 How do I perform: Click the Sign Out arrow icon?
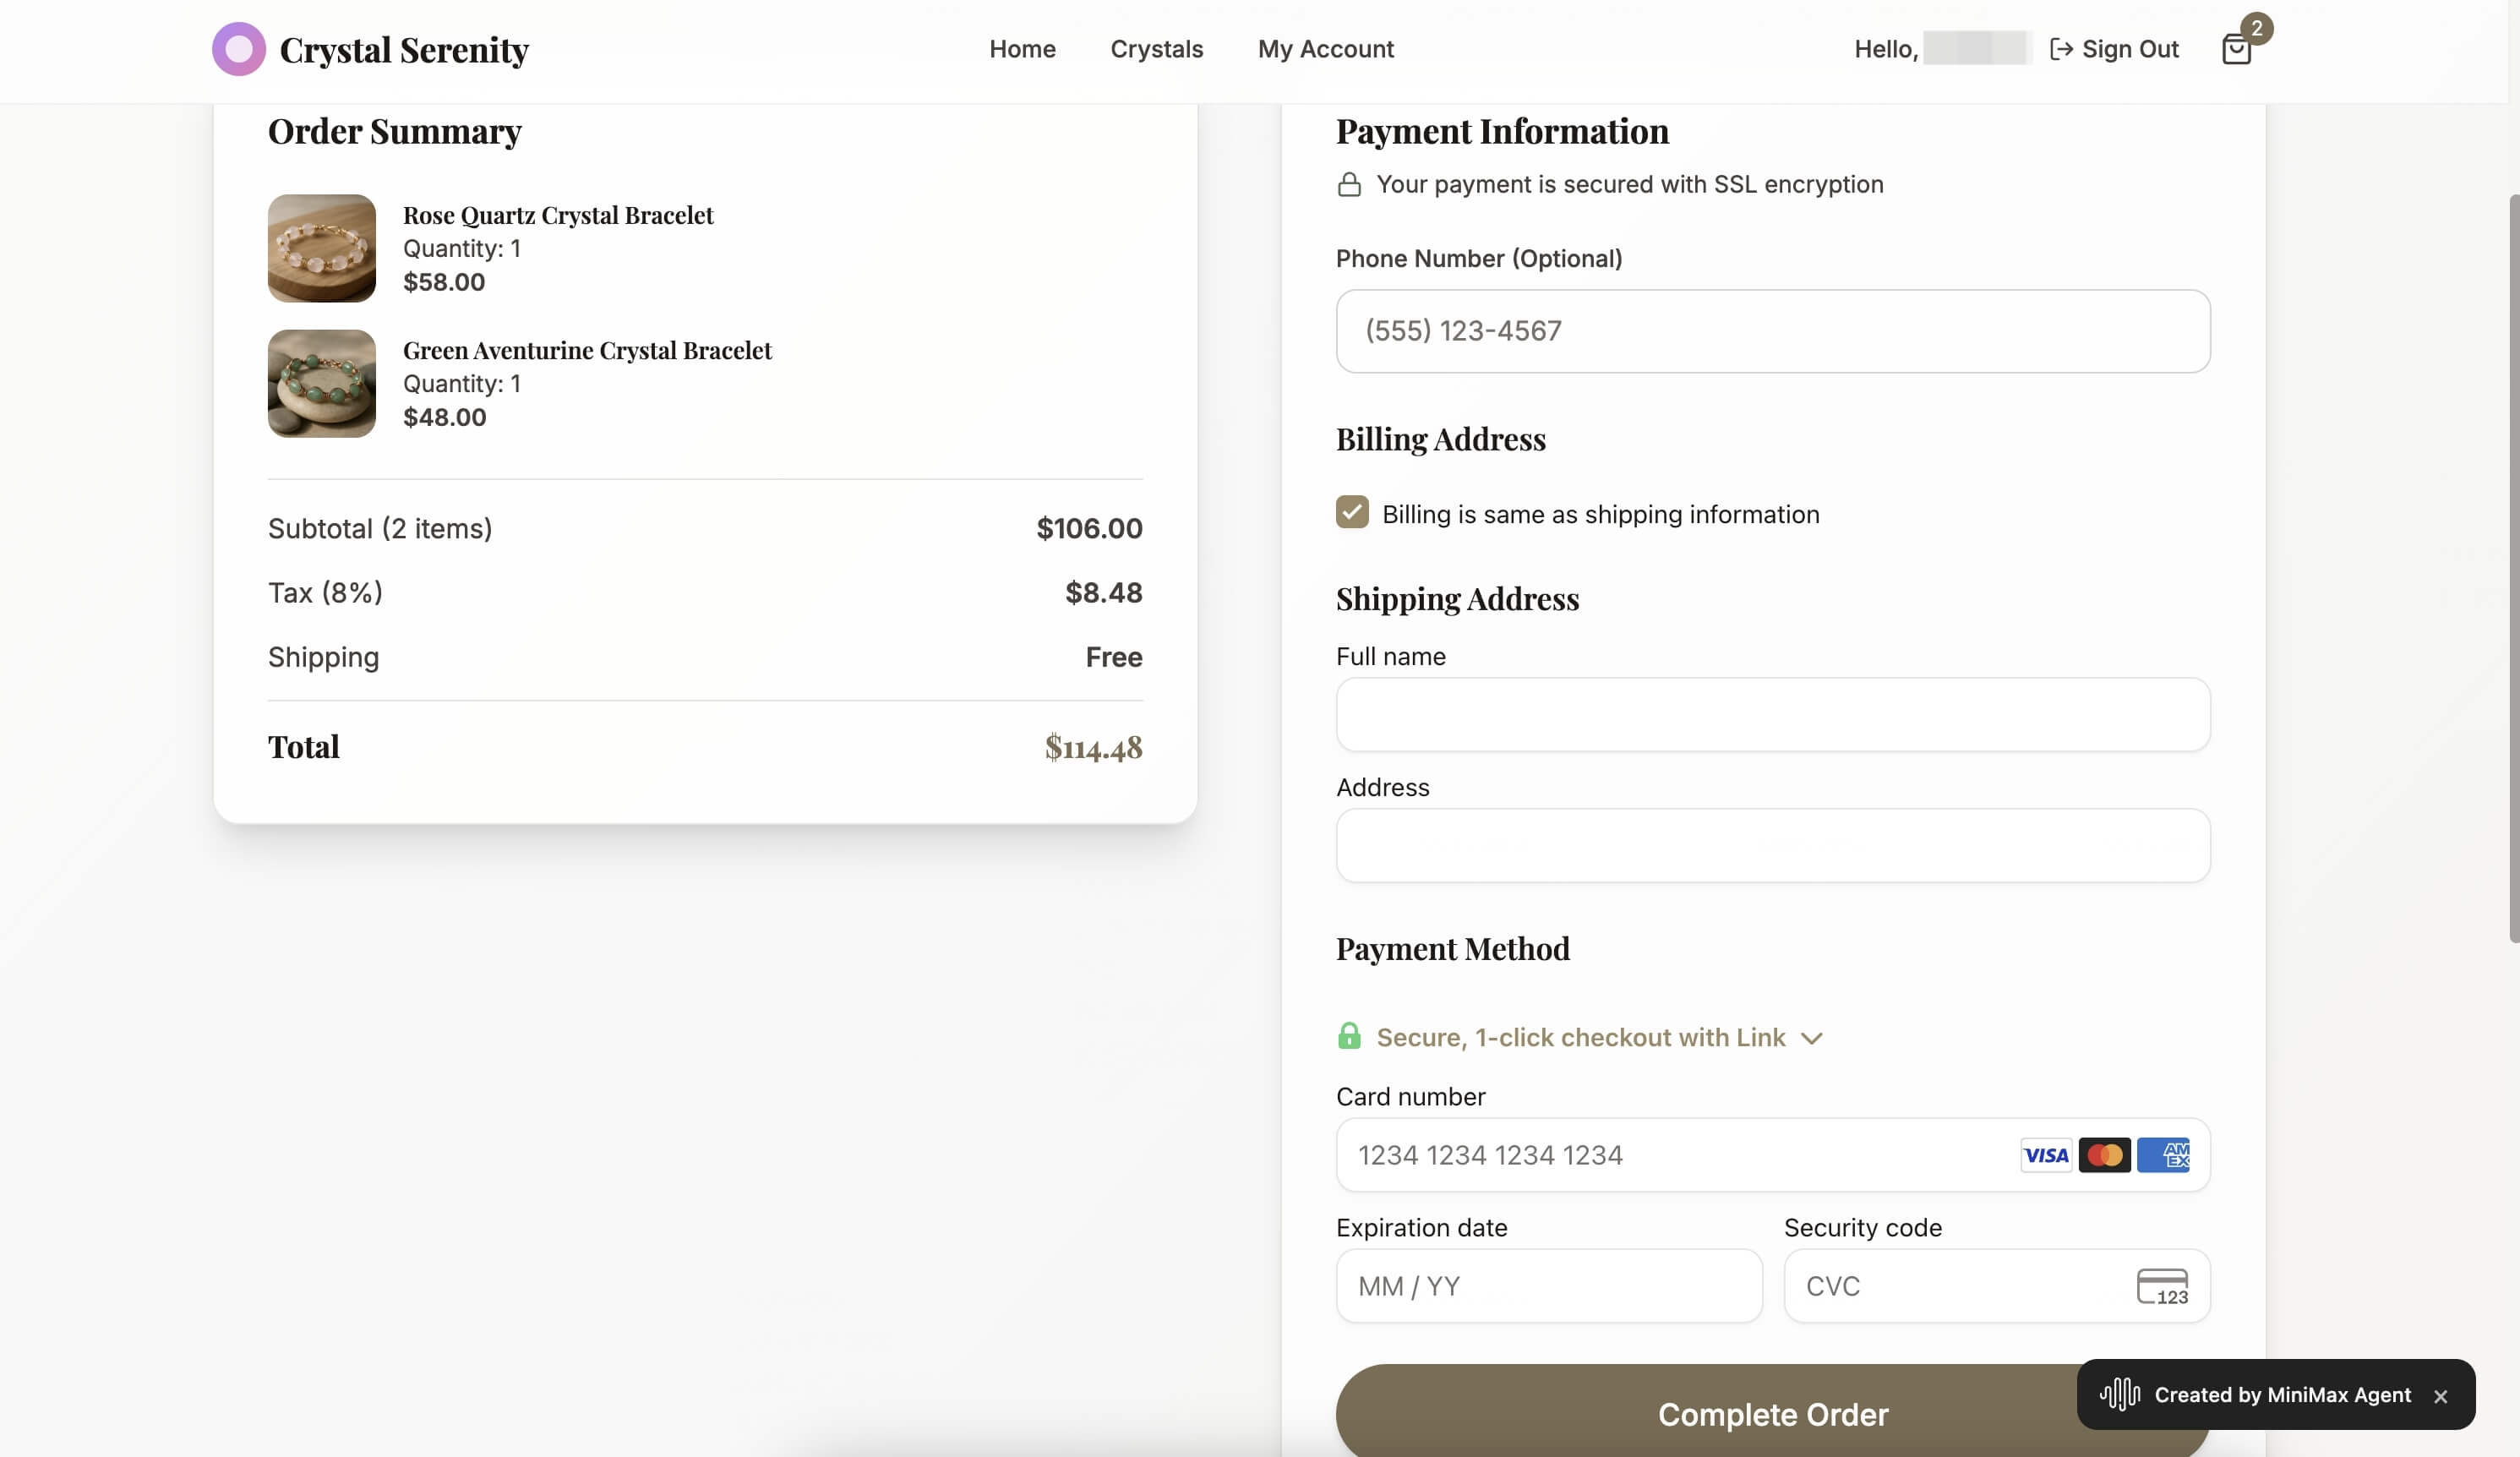click(x=2060, y=49)
